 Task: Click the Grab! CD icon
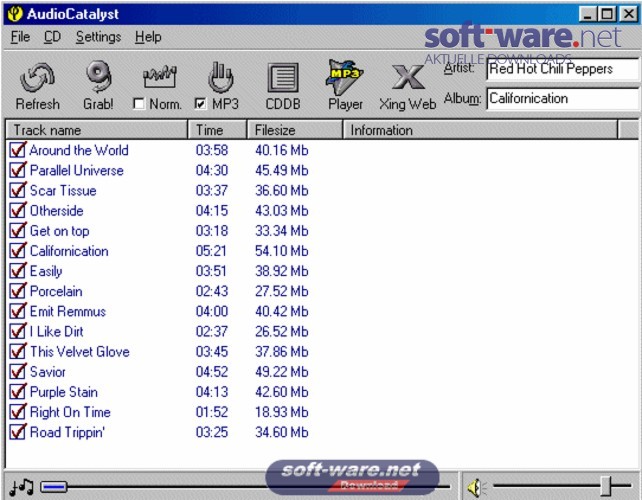click(x=98, y=77)
